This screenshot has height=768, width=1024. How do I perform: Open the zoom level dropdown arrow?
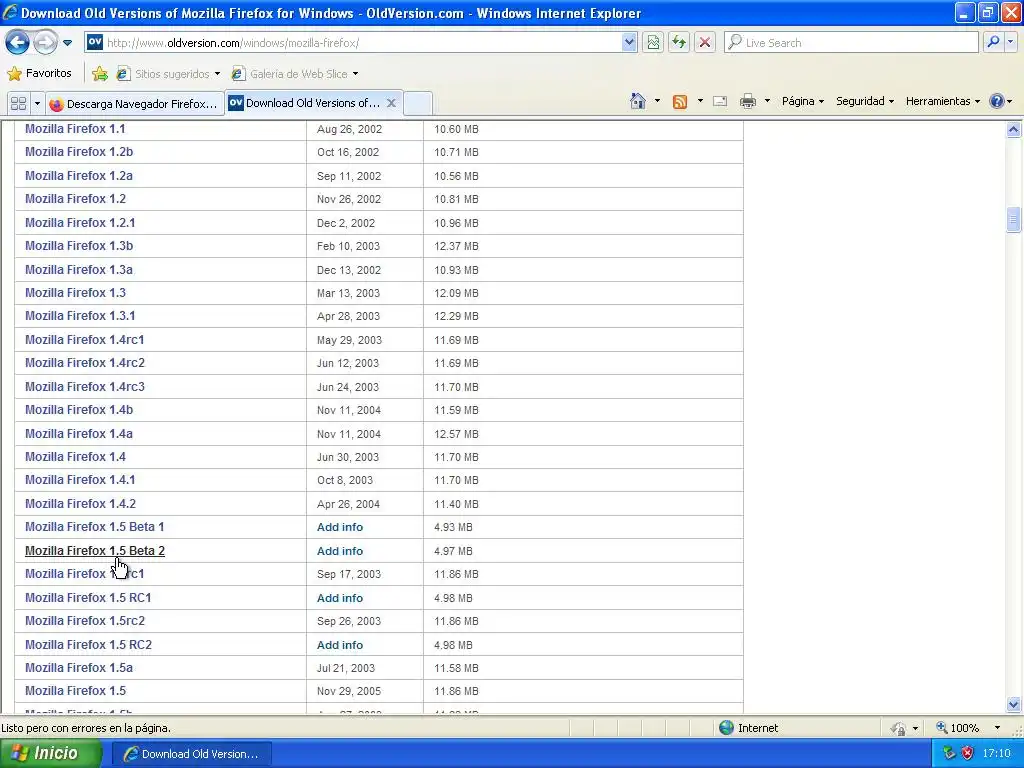click(x=997, y=728)
